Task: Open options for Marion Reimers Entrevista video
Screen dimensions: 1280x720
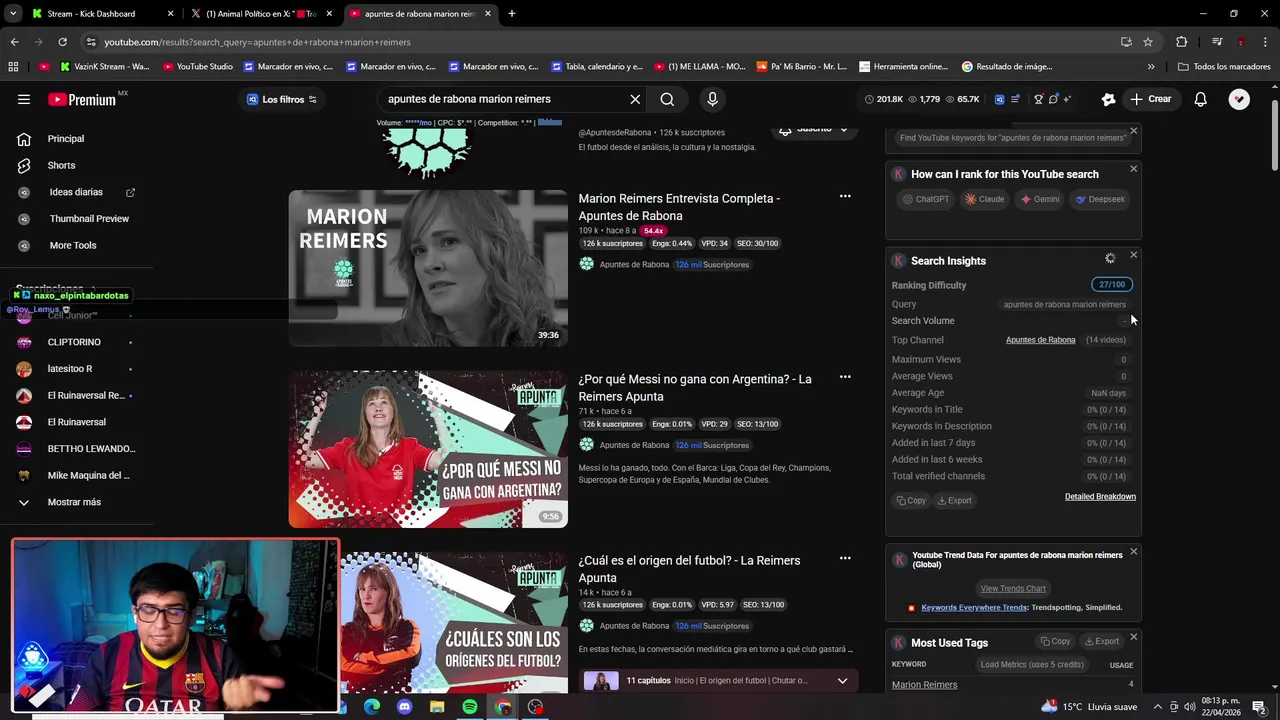Action: click(845, 197)
